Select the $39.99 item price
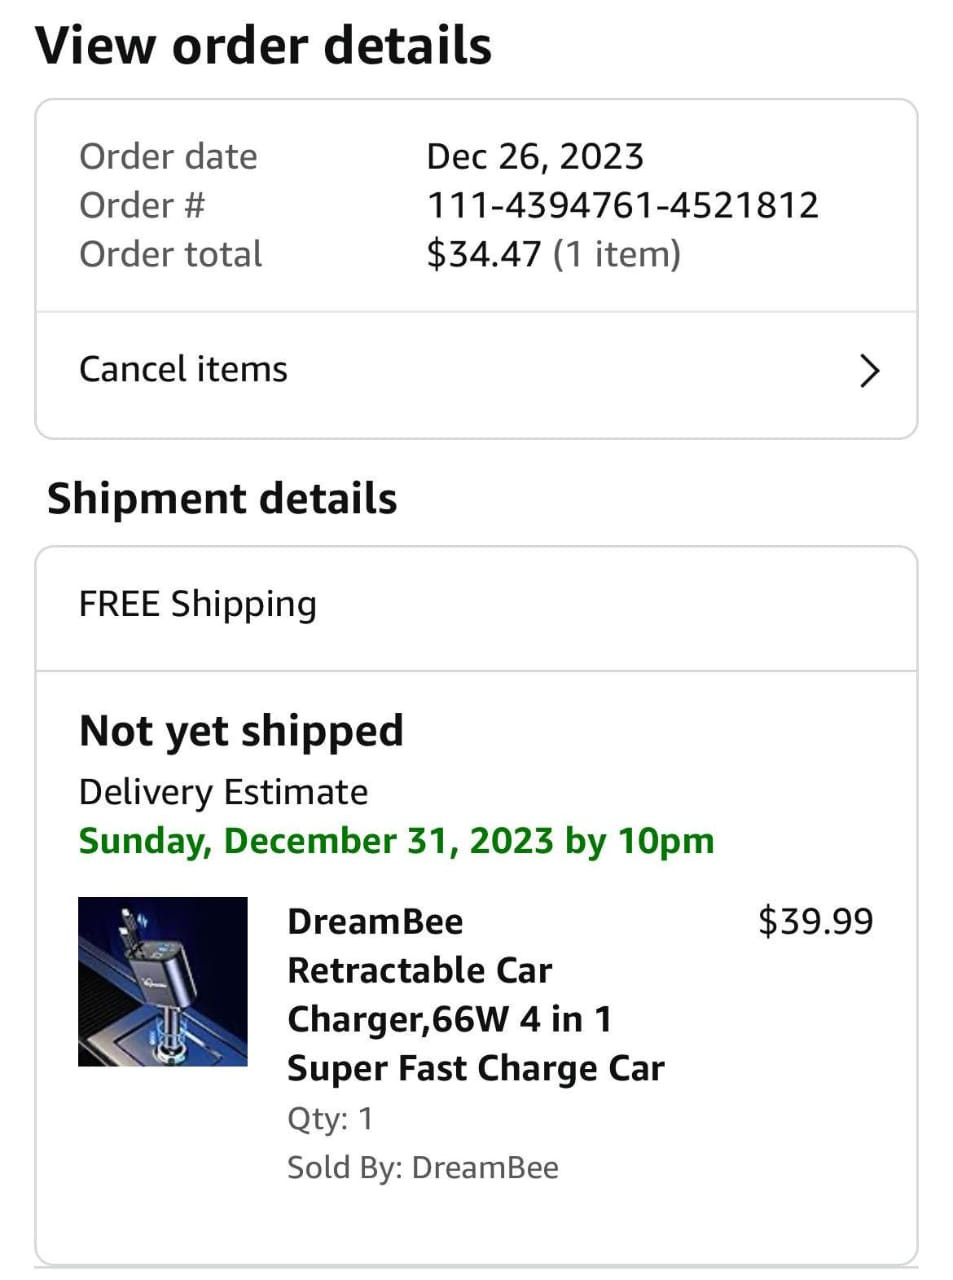953x1280 pixels. pyautogui.click(x=816, y=921)
